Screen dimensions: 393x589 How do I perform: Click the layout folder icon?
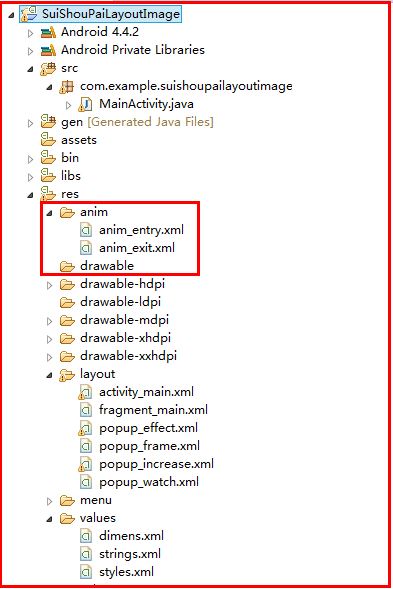67,375
